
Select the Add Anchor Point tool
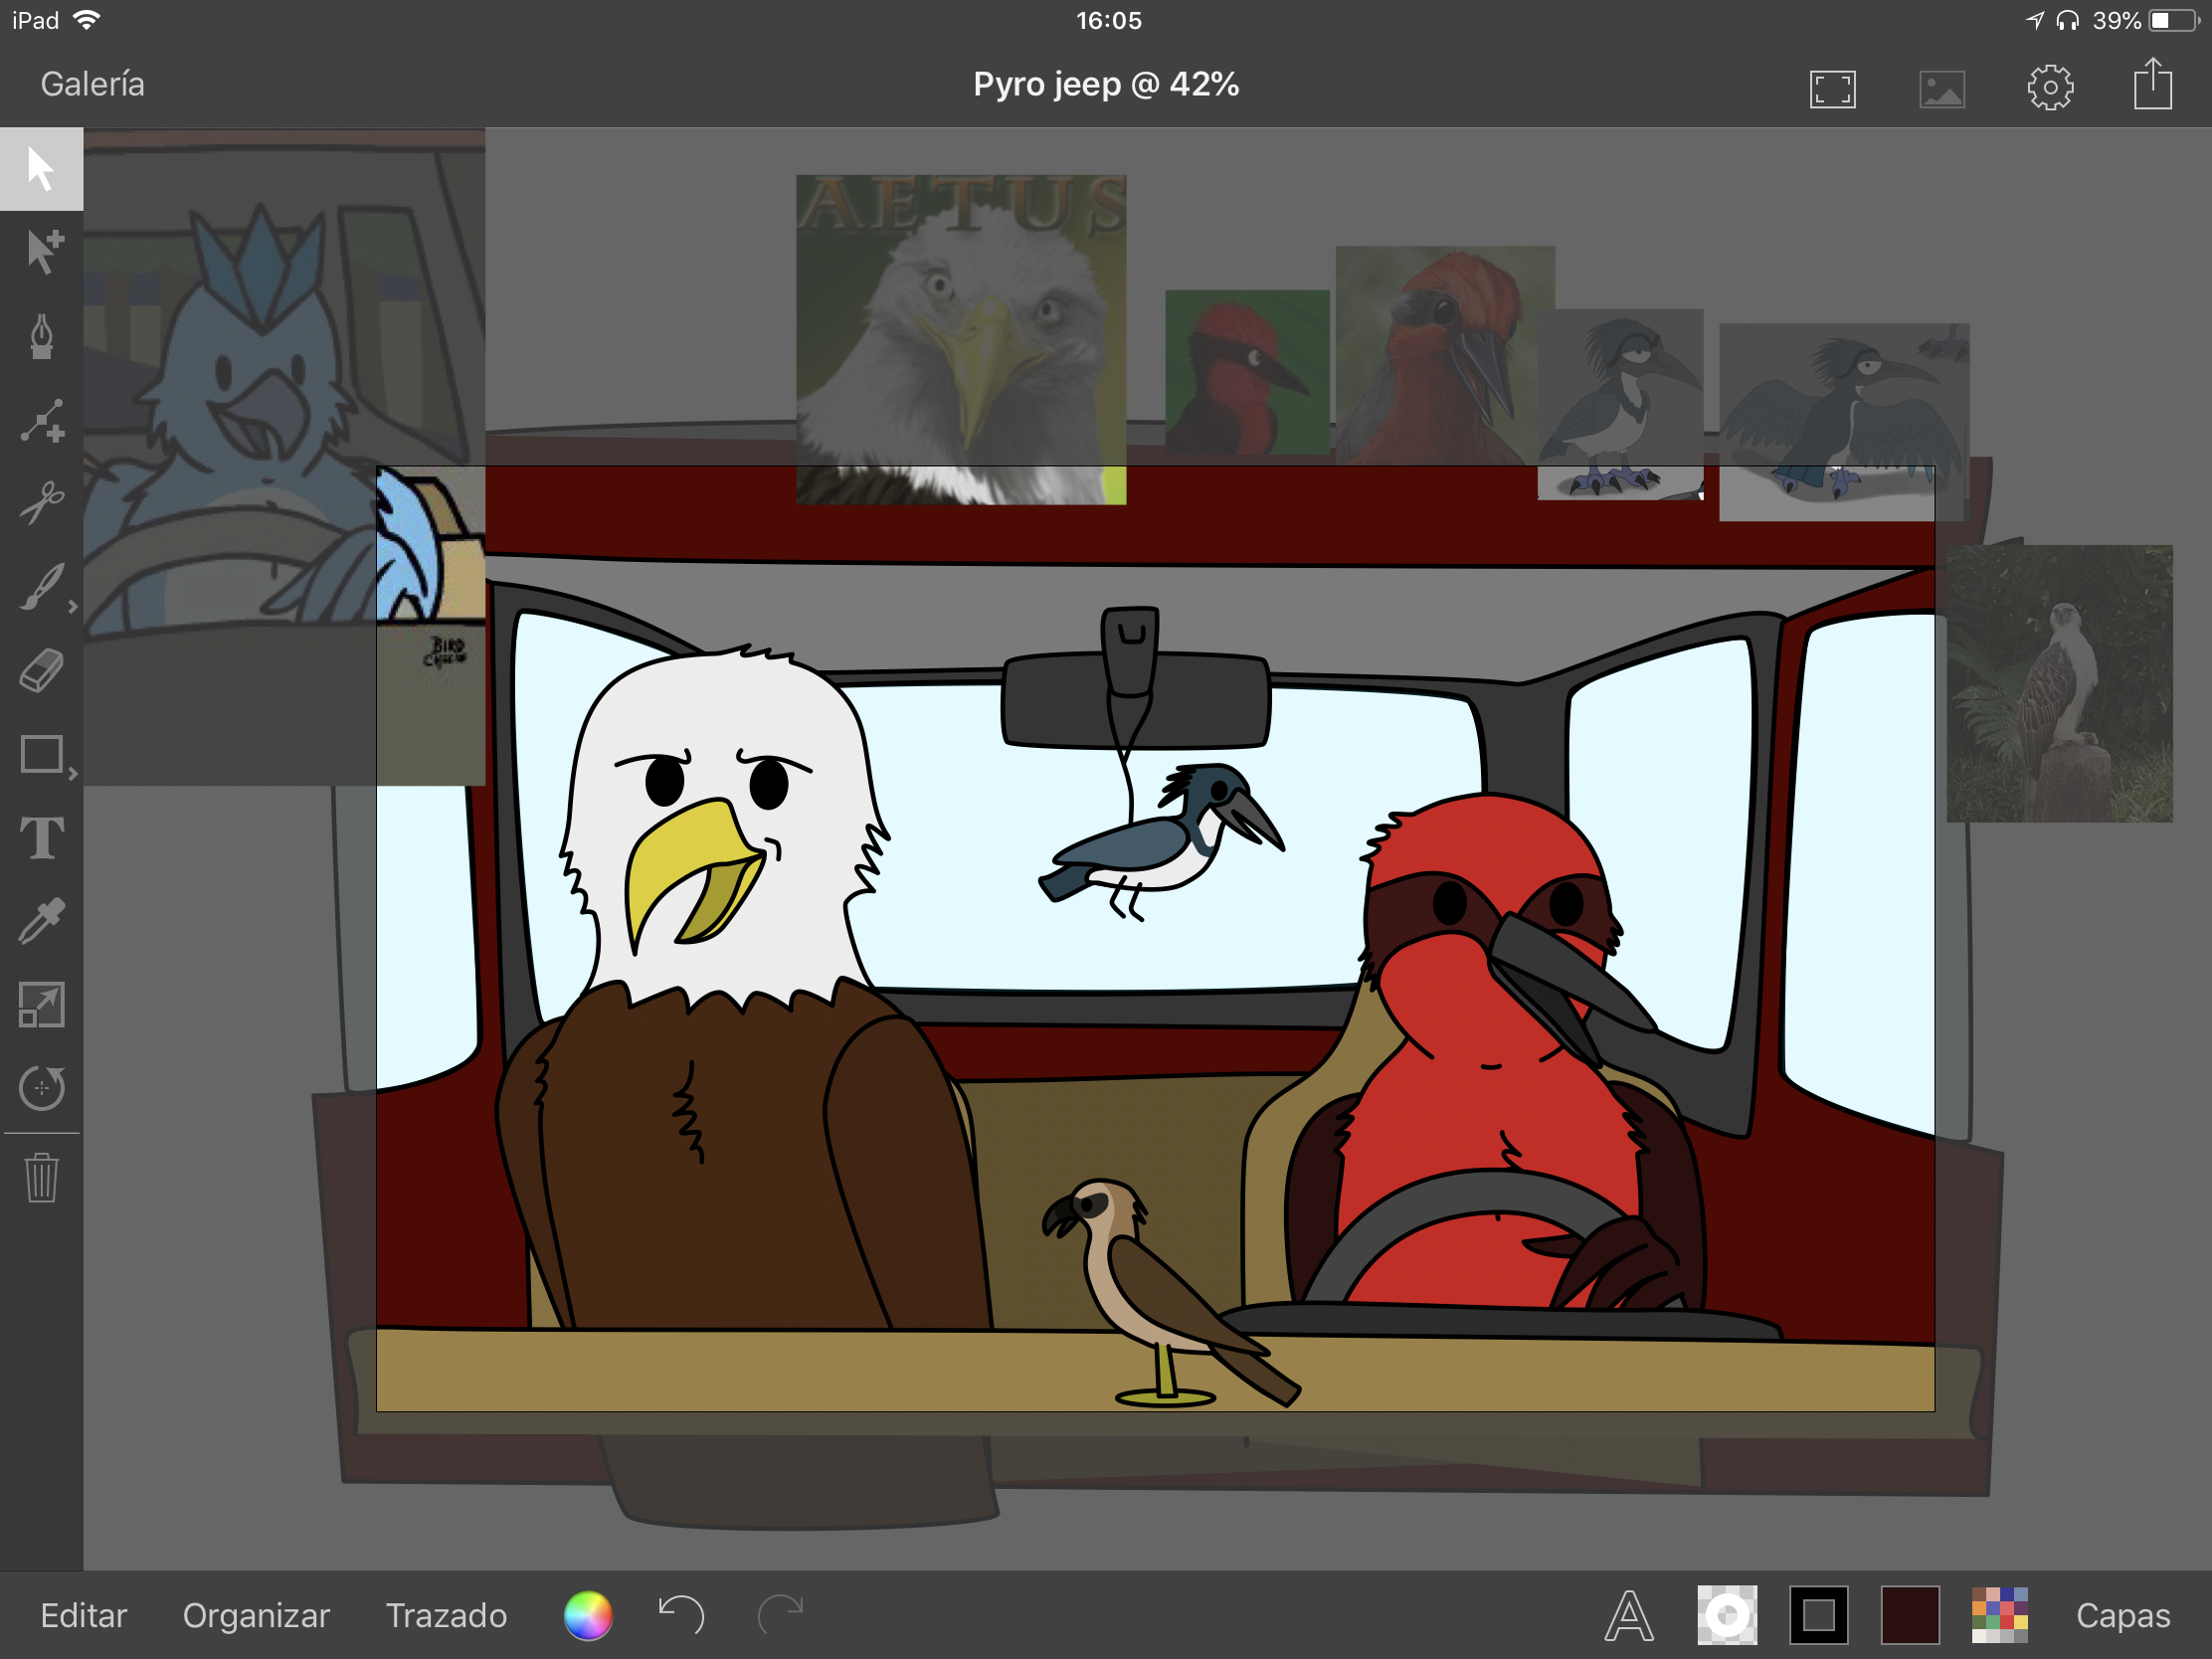[41, 421]
